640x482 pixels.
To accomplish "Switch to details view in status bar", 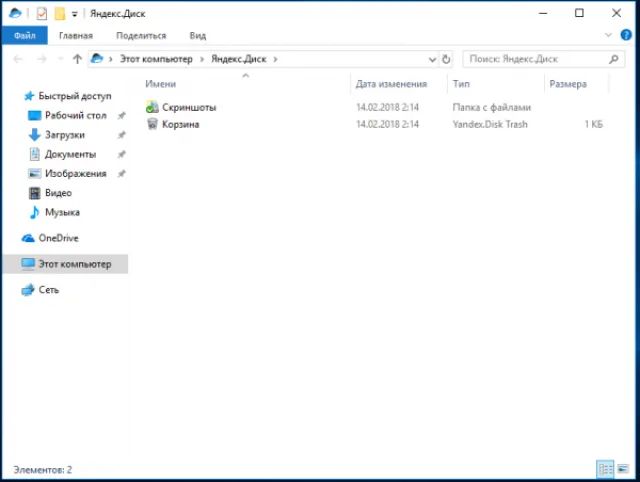I will pos(605,469).
